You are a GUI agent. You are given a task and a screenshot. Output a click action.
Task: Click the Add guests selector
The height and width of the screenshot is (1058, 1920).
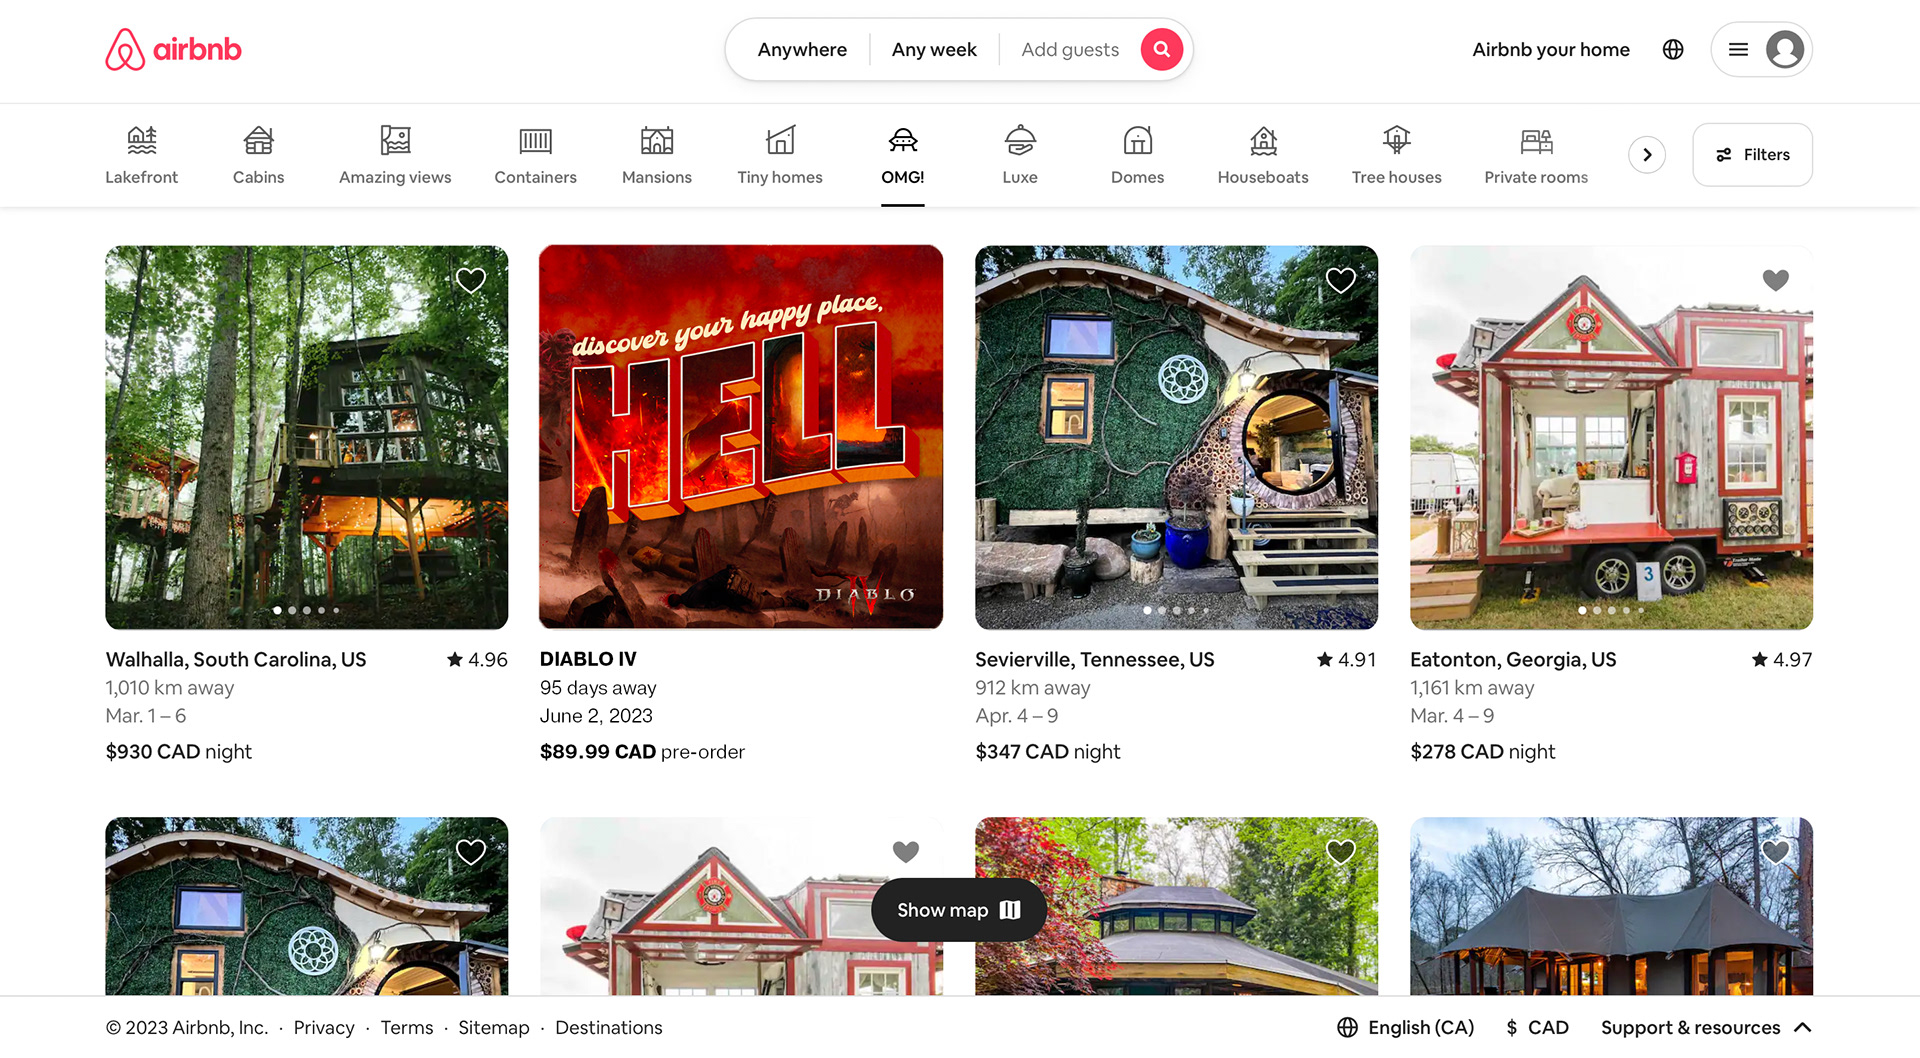click(x=1070, y=49)
